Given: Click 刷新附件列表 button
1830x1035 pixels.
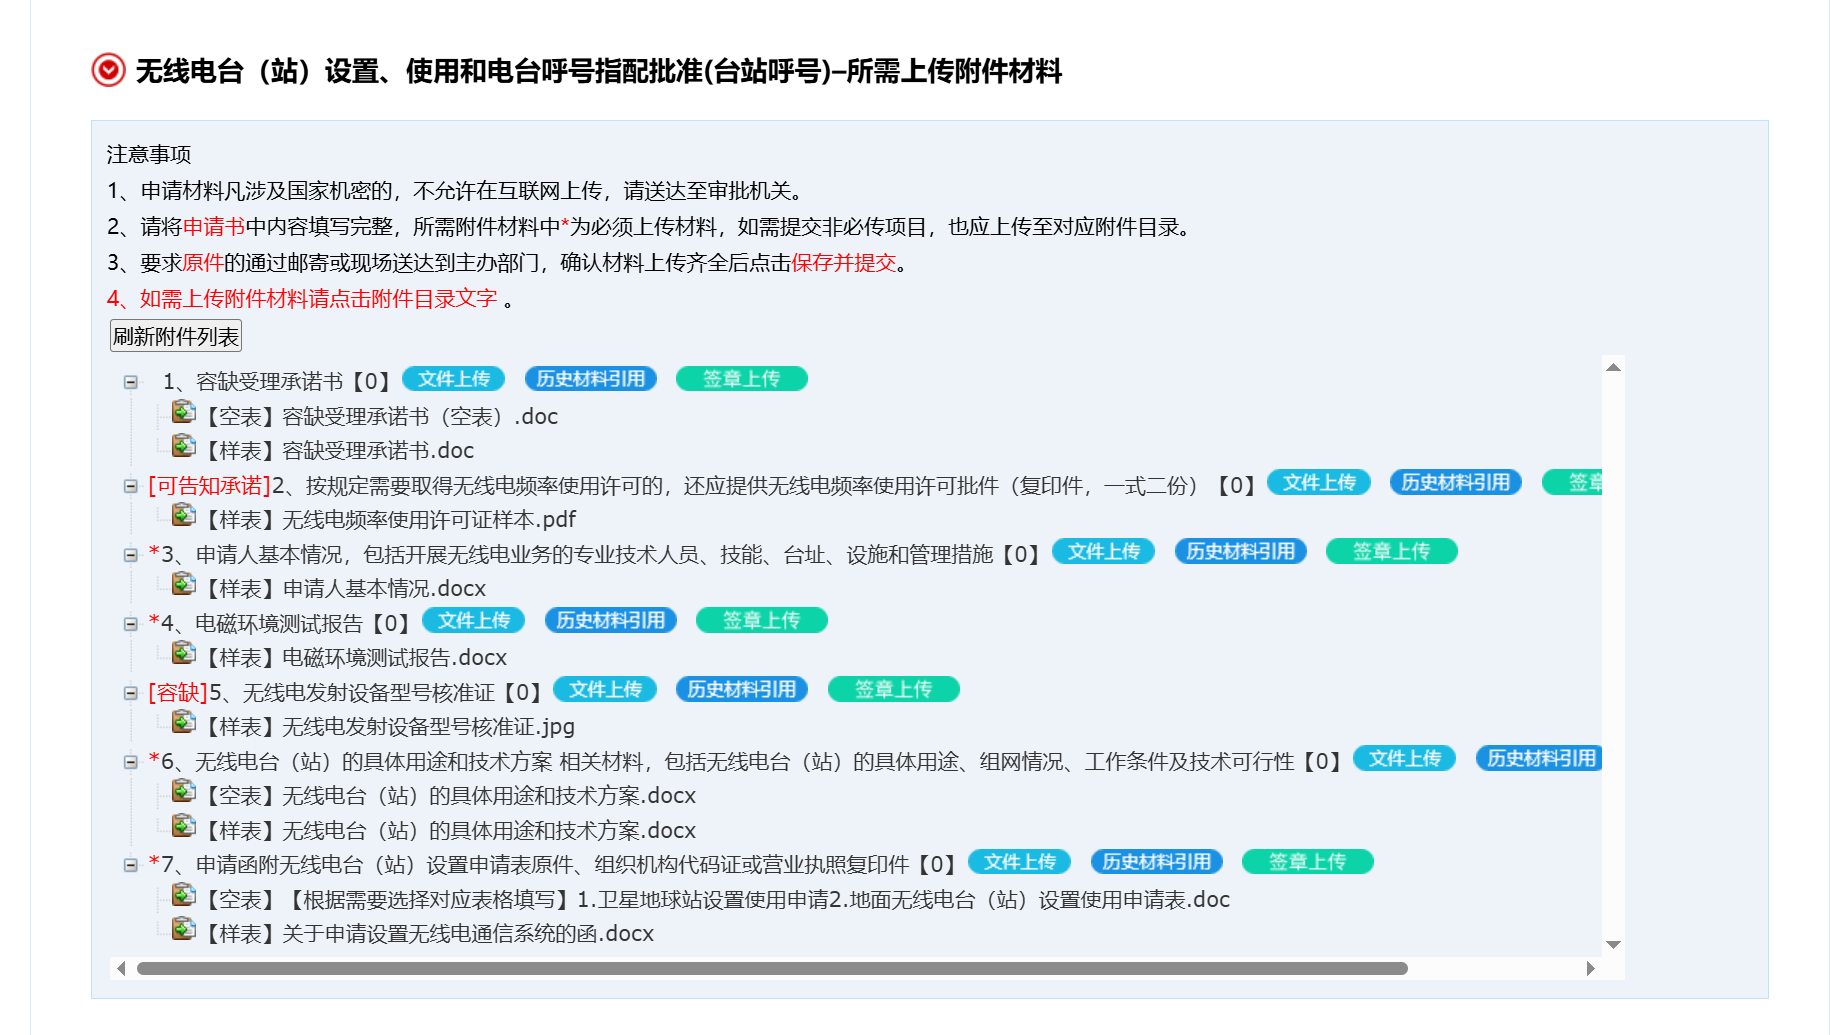Looking at the screenshot, I should tap(176, 336).
